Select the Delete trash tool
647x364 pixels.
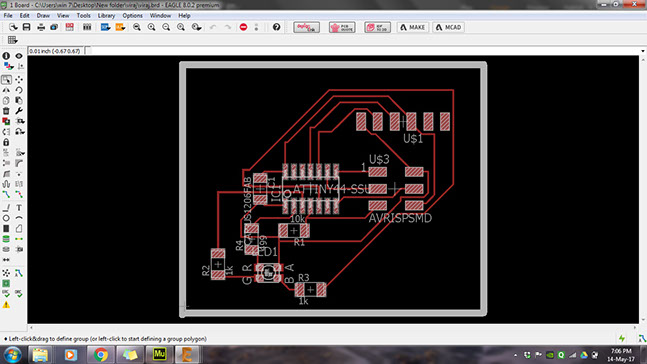pyautogui.click(x=6, y=111)
